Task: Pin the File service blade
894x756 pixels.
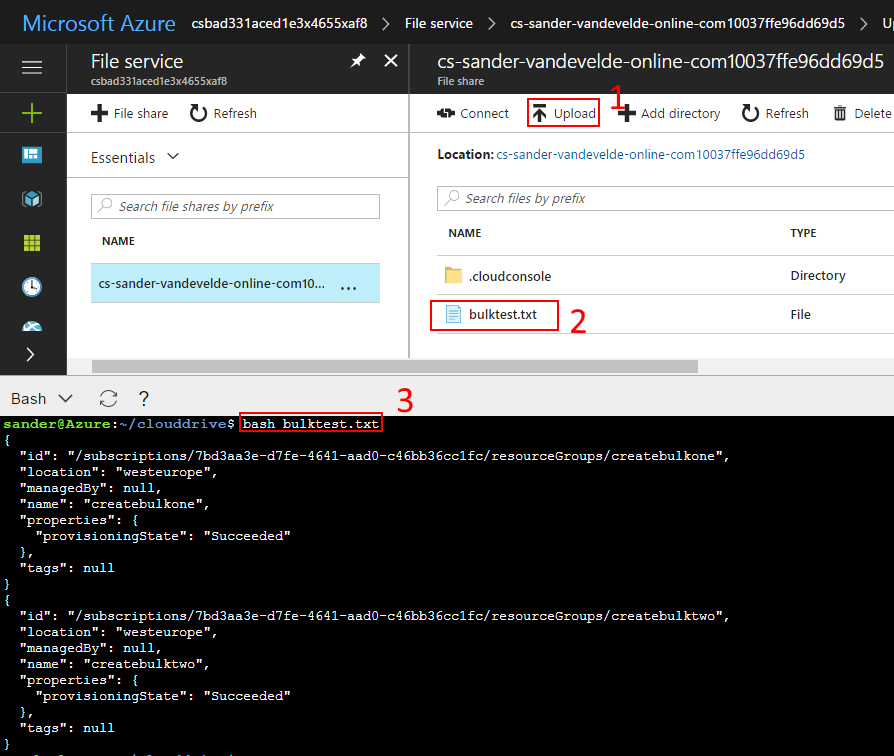Action: [357, 62]
